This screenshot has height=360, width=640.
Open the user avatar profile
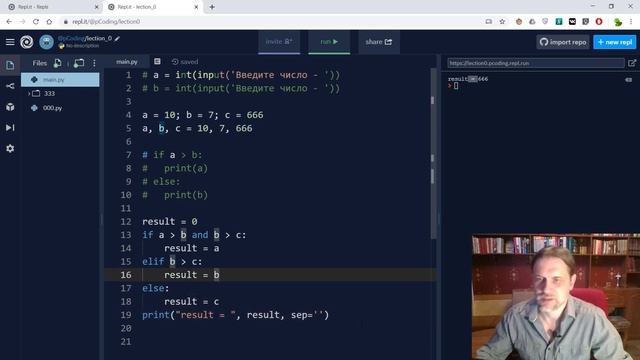[x=46, y=42]
